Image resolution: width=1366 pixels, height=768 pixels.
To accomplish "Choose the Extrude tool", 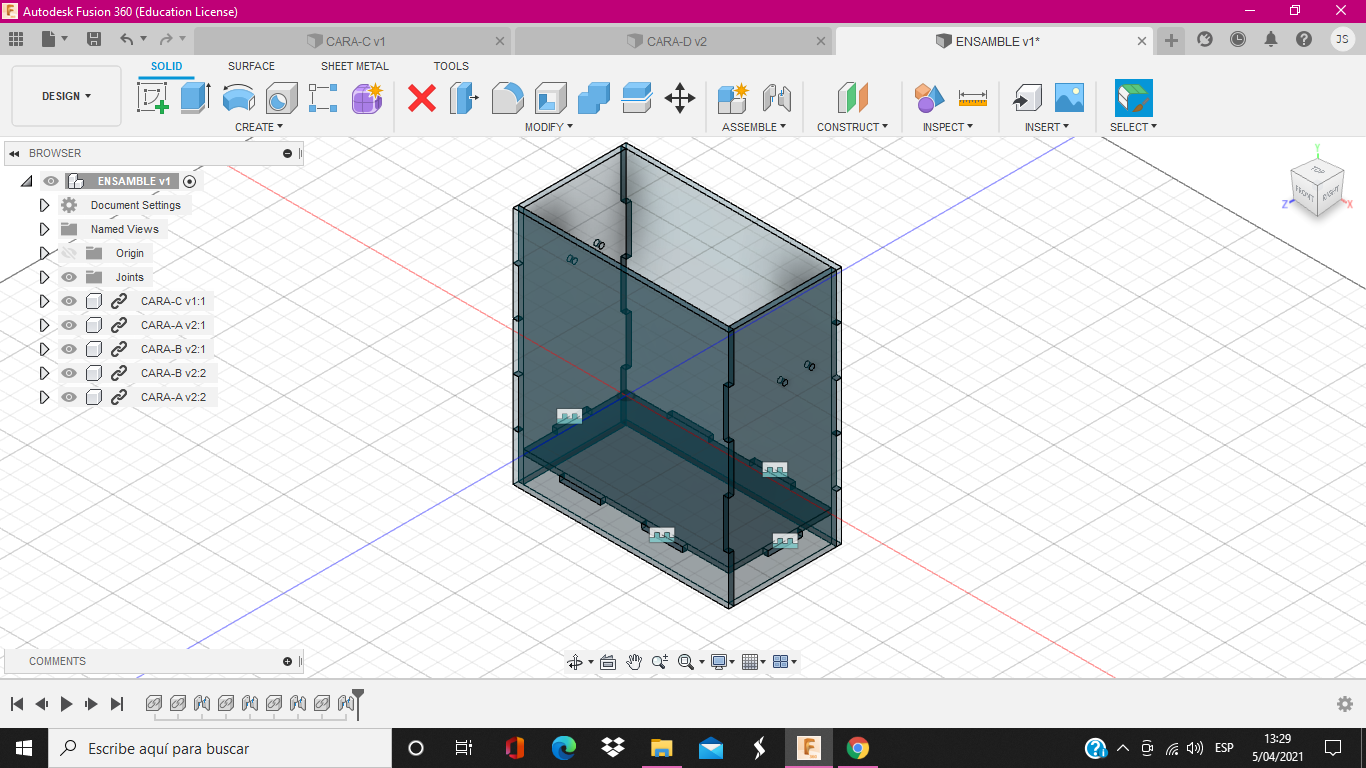I will tap(195, 98).
